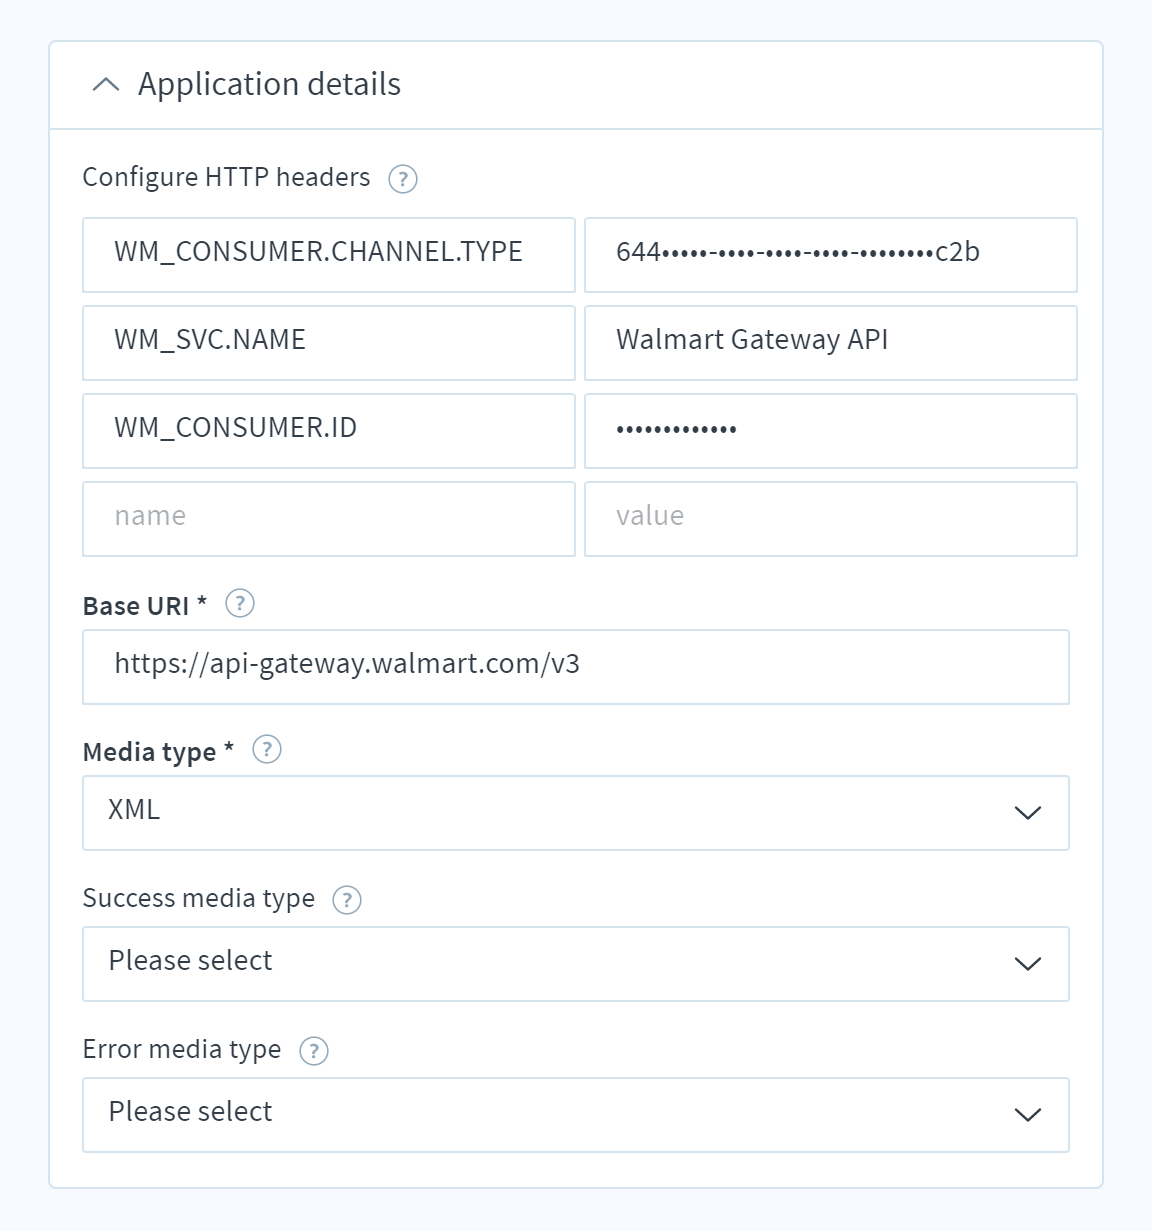Open help icon next to Media type
The image size is (1152, 1231).
[267, 750]
